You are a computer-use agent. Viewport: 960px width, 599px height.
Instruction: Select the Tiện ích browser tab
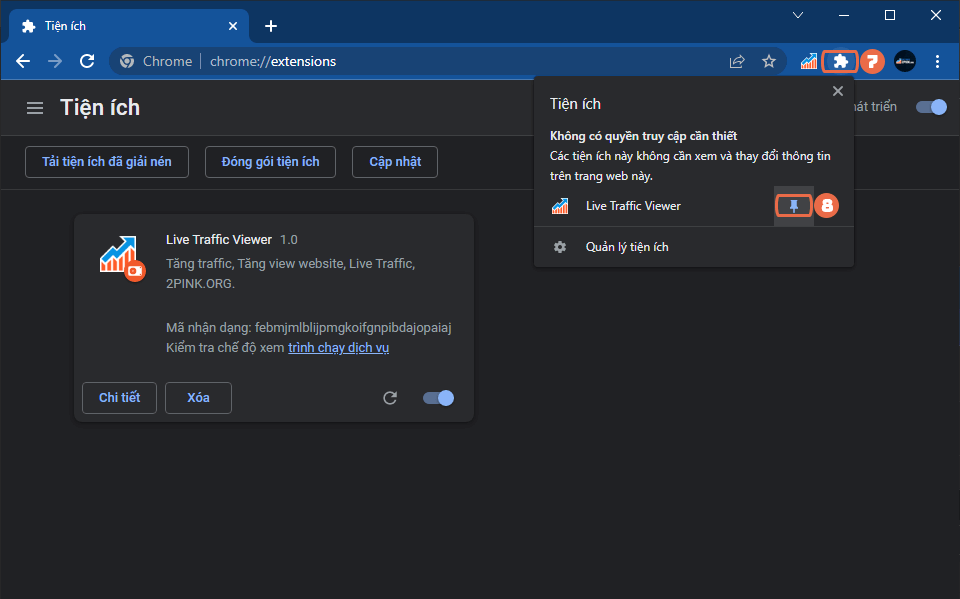129,26
